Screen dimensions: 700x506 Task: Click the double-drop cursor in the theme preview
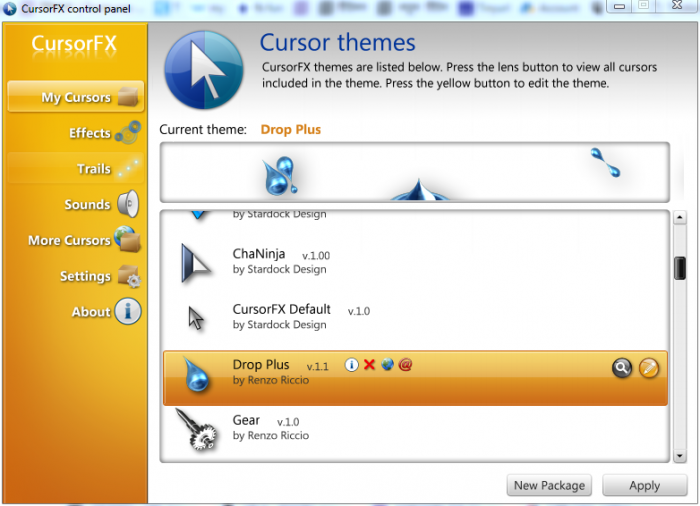(280, 176)
